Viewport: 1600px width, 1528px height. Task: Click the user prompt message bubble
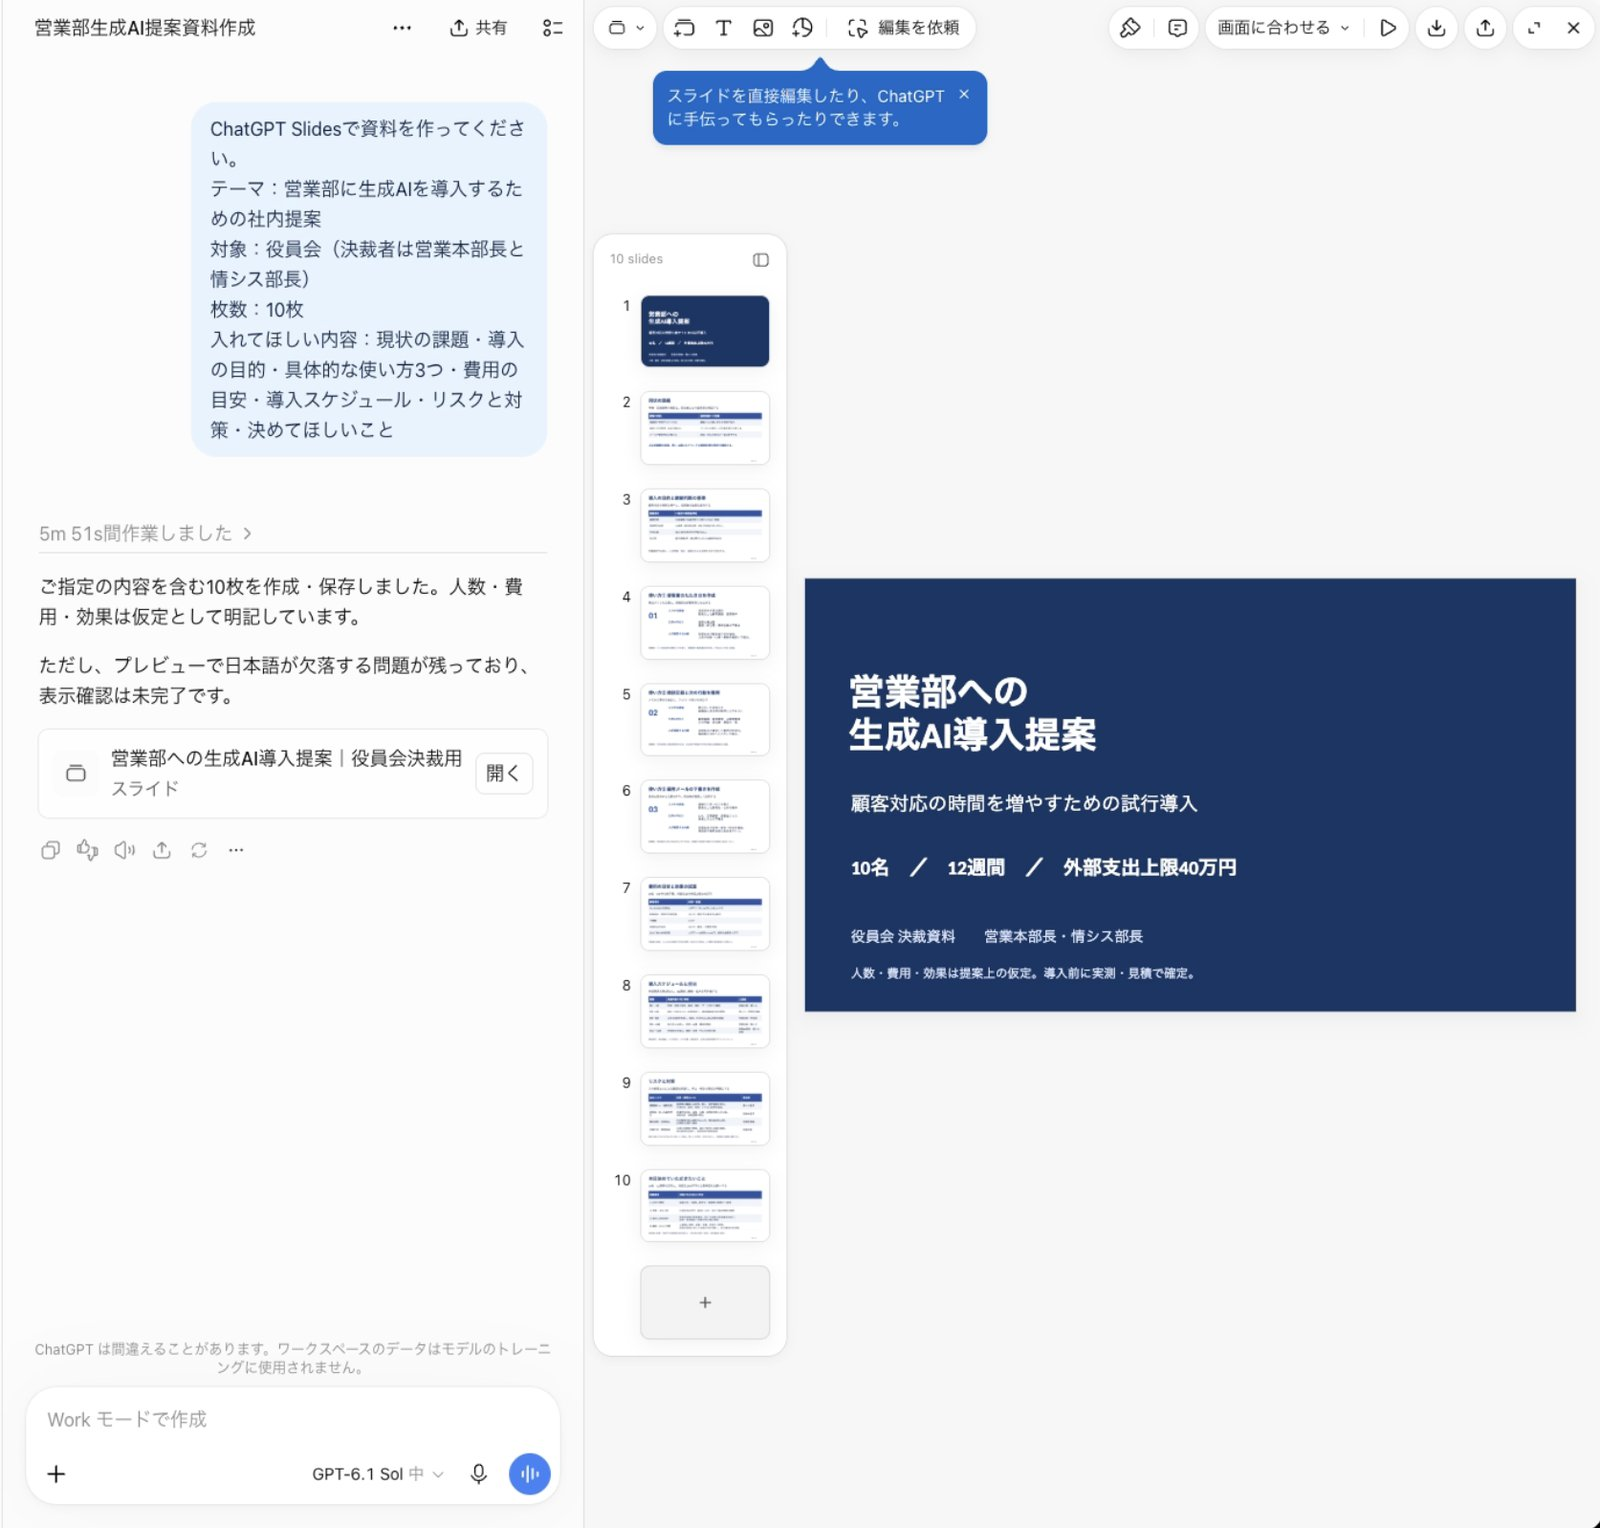[x=369, y=279]
